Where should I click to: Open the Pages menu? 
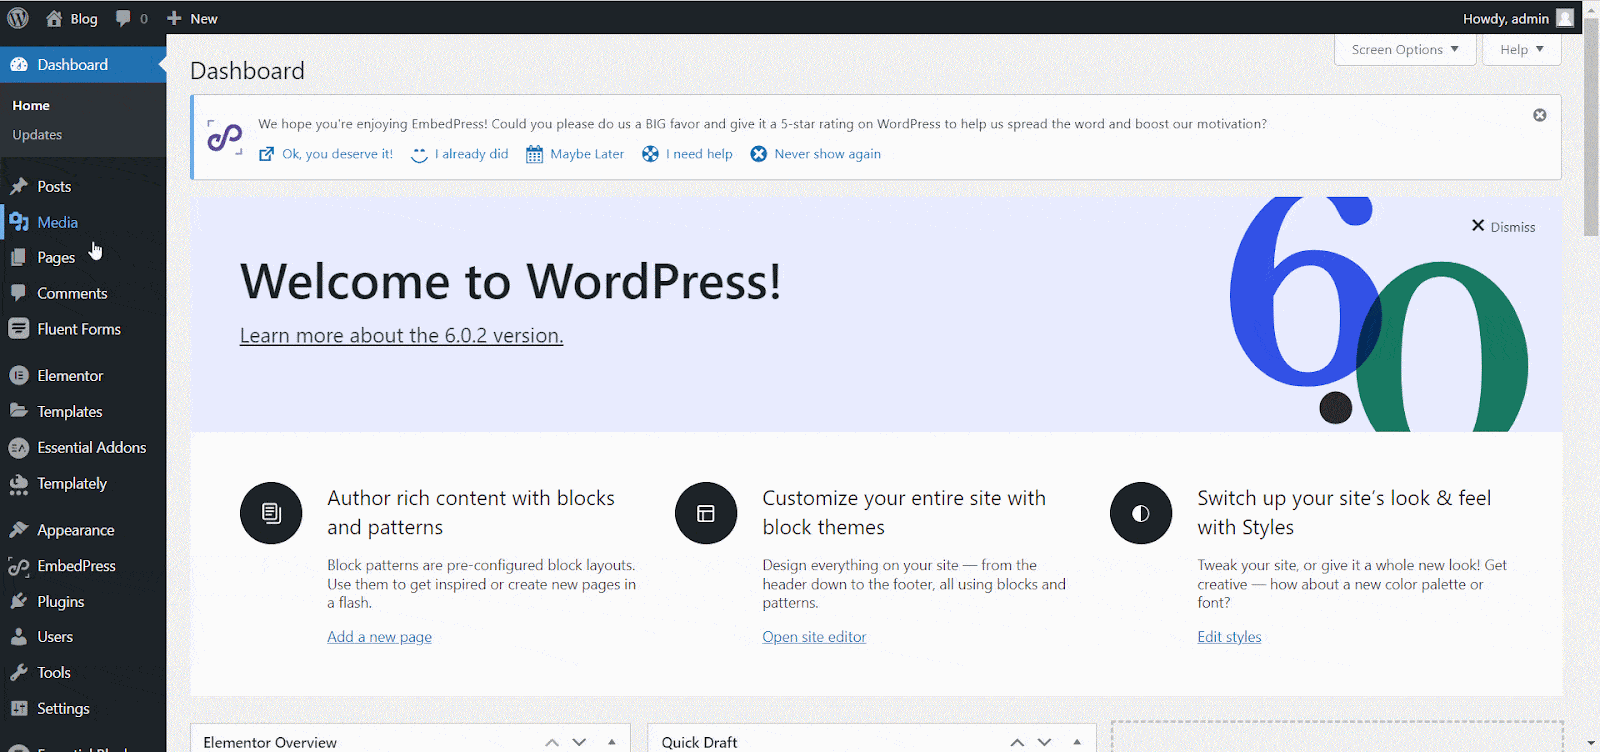56,258
